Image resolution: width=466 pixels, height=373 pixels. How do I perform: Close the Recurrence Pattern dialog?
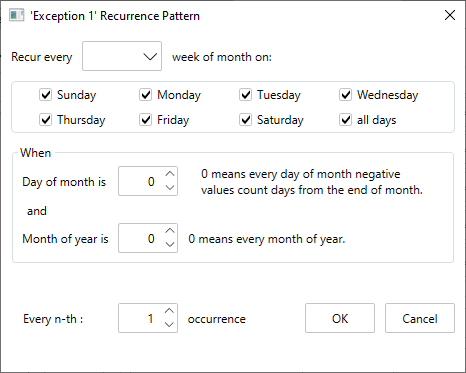[450, 15]
